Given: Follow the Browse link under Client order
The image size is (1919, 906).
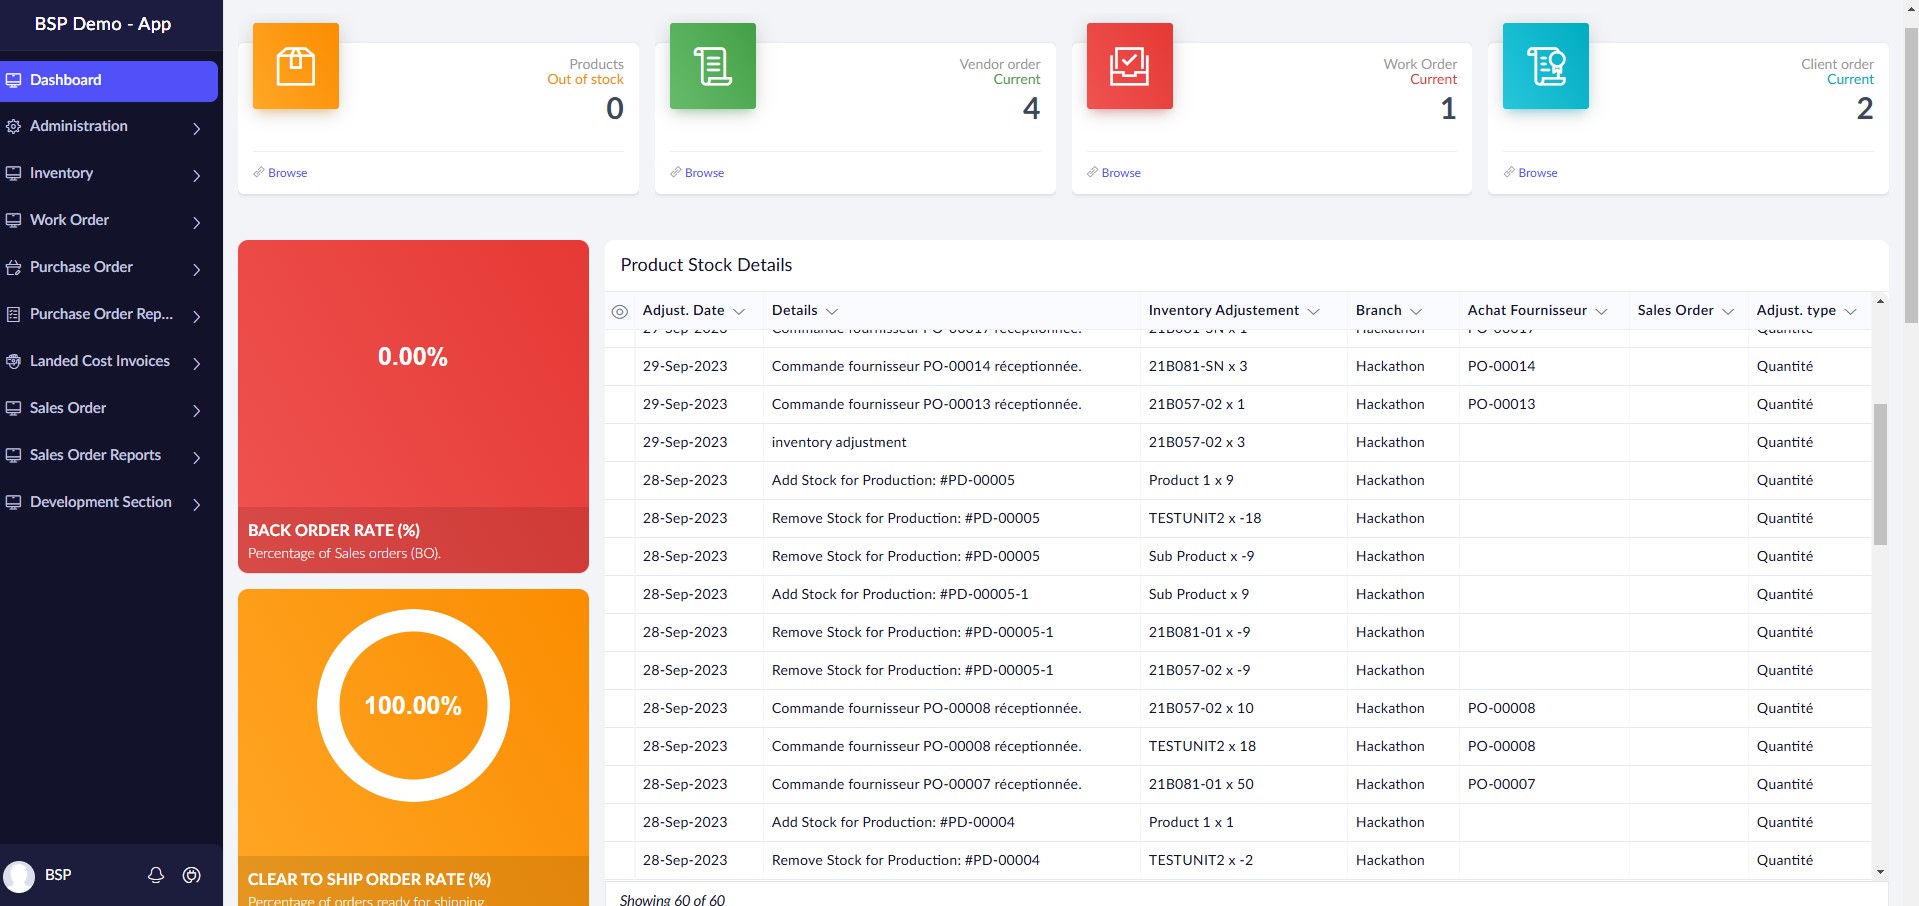Looking at the screenshot, I should 1537,173.
